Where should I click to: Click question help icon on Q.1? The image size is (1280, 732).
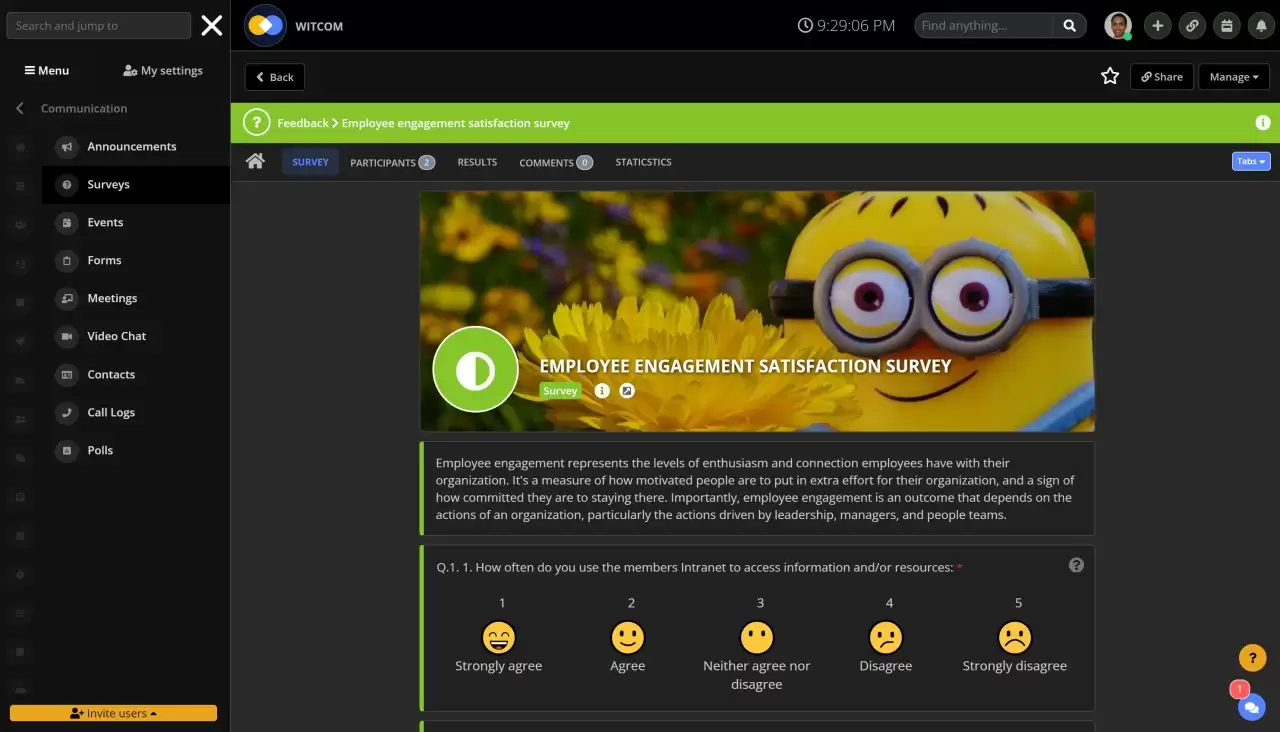click(1076, 565)
